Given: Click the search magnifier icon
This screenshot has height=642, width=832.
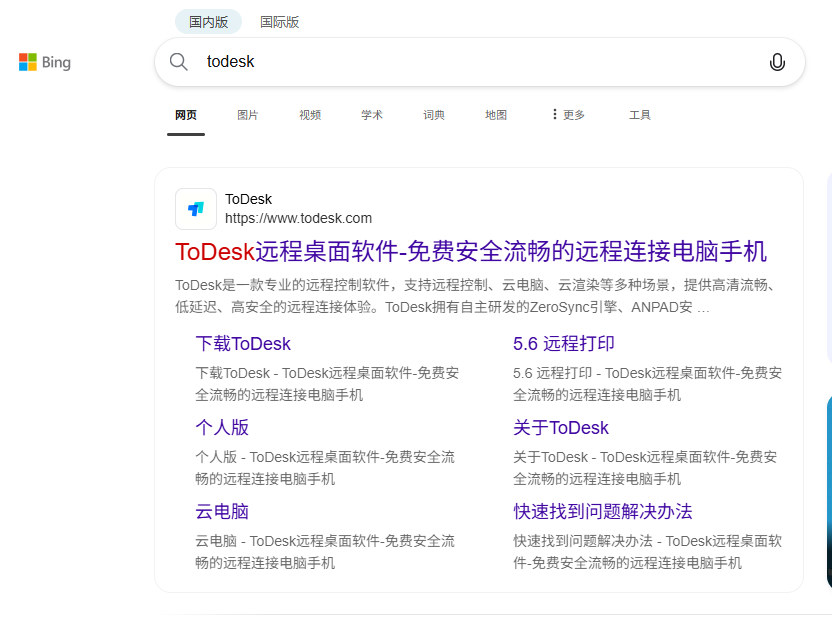Looking at the screenshot, I should coord(178,61).
